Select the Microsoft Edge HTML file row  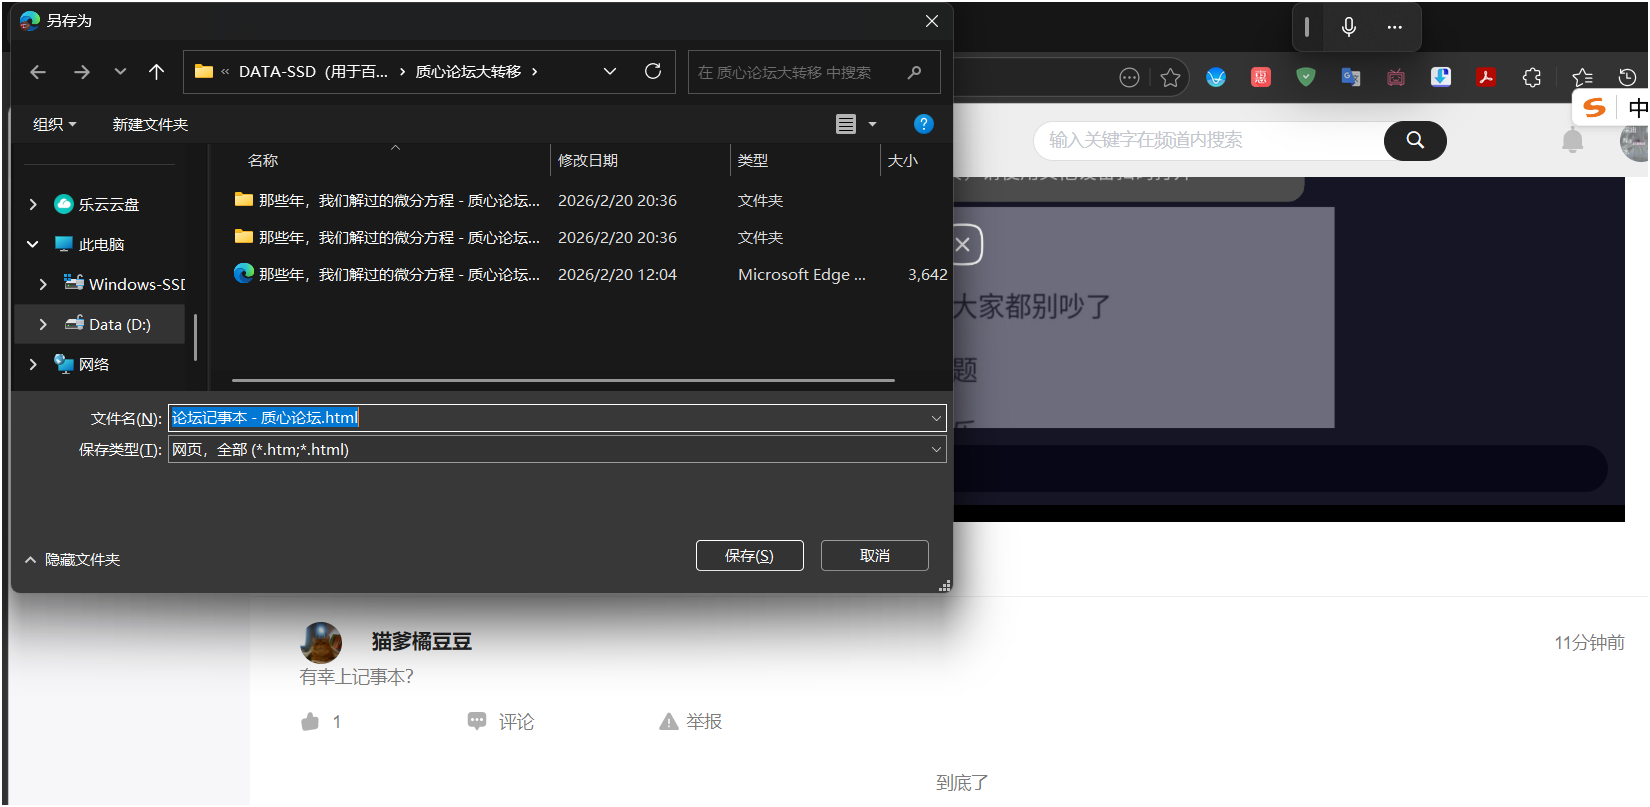point(590,274)
